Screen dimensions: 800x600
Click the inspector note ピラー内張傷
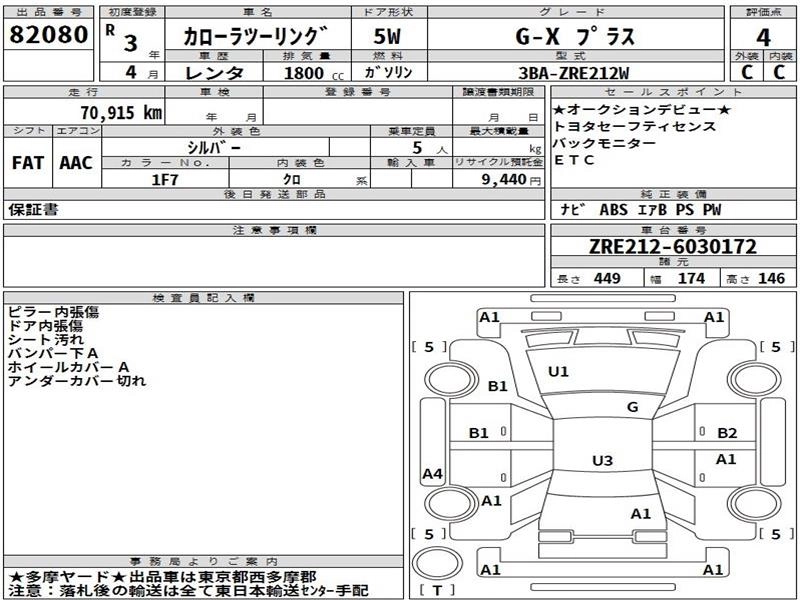click(53, 312)
